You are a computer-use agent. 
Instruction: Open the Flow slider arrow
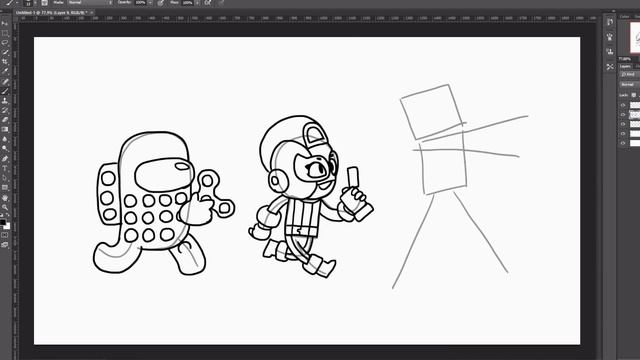pyautogui.click(x=197, y=3)
